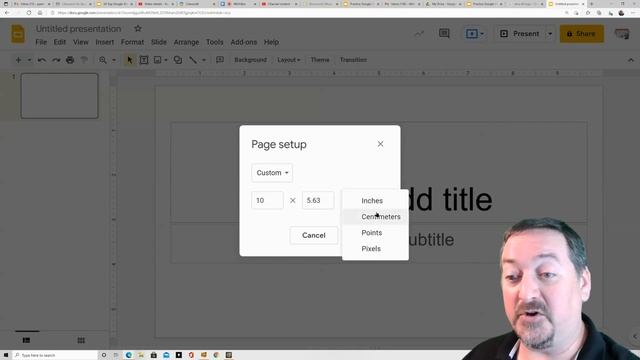Open Microsoft Store from the taskbar

coord(153,355)
